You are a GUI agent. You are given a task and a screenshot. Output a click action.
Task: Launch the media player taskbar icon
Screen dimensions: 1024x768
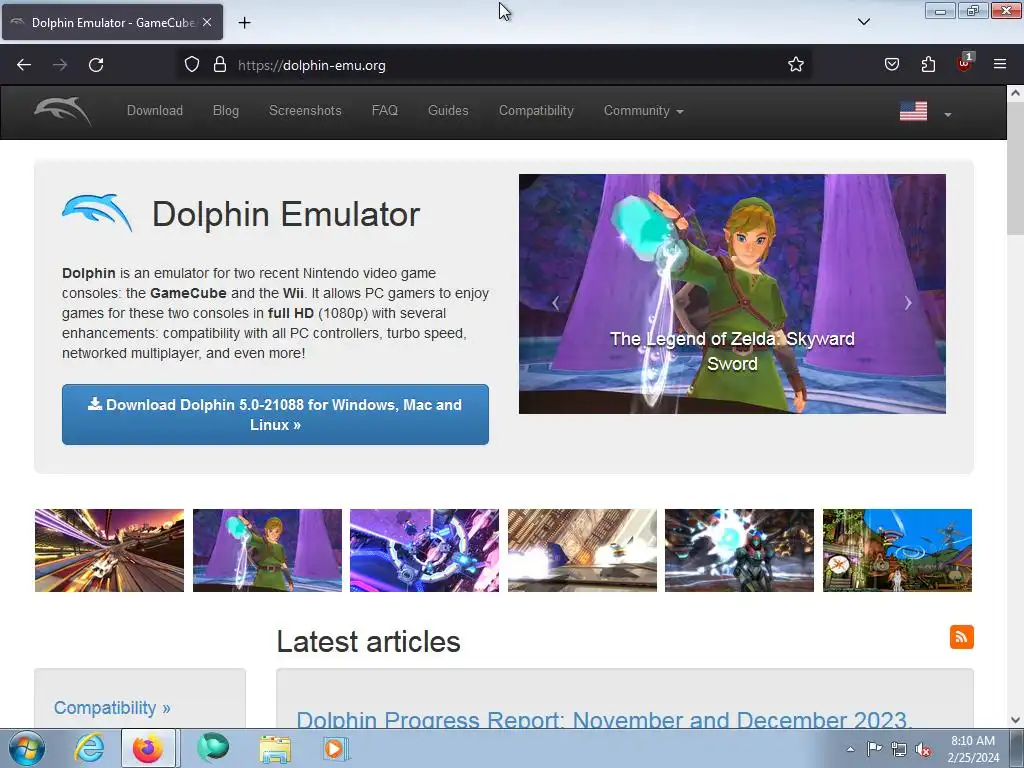tap(335, 748)
